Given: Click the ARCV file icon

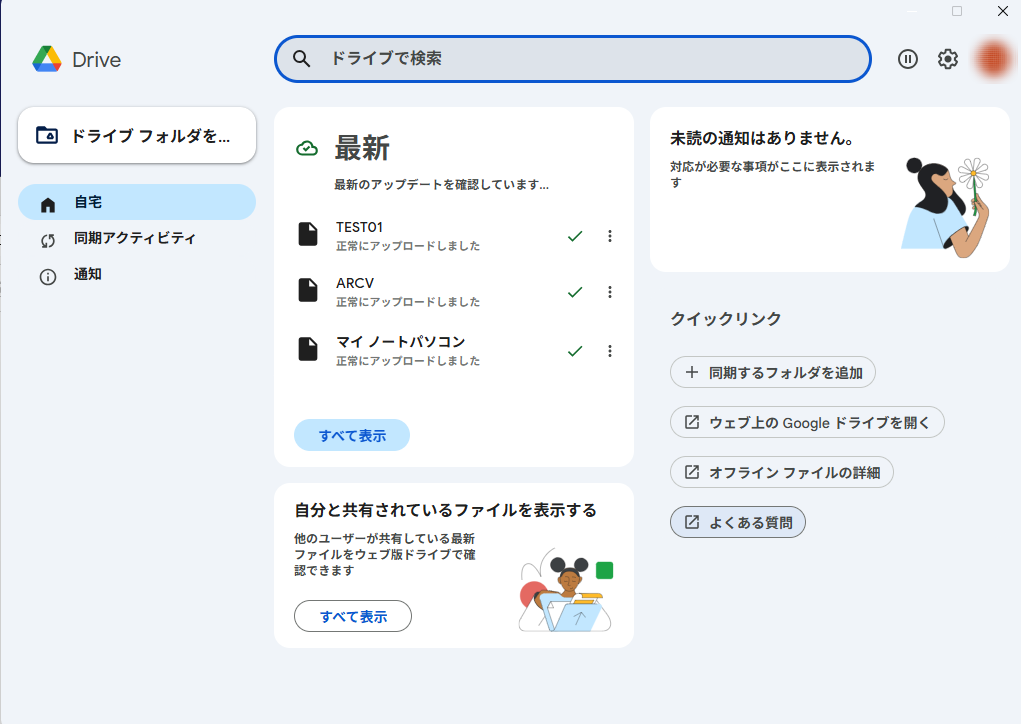Looking at the screenshot, I should 308,291.
